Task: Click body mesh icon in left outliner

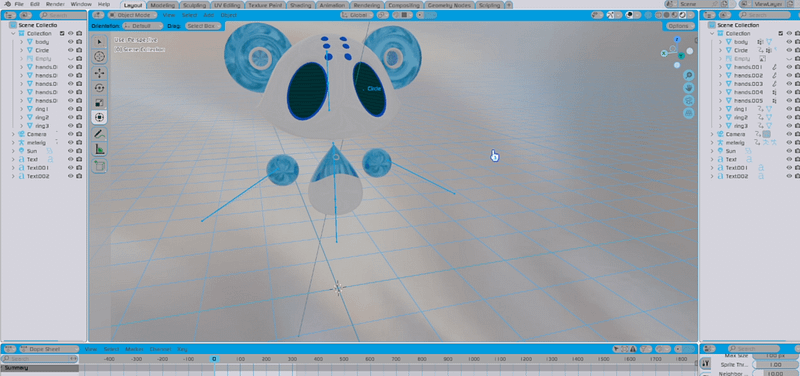Action: (30, 42)
